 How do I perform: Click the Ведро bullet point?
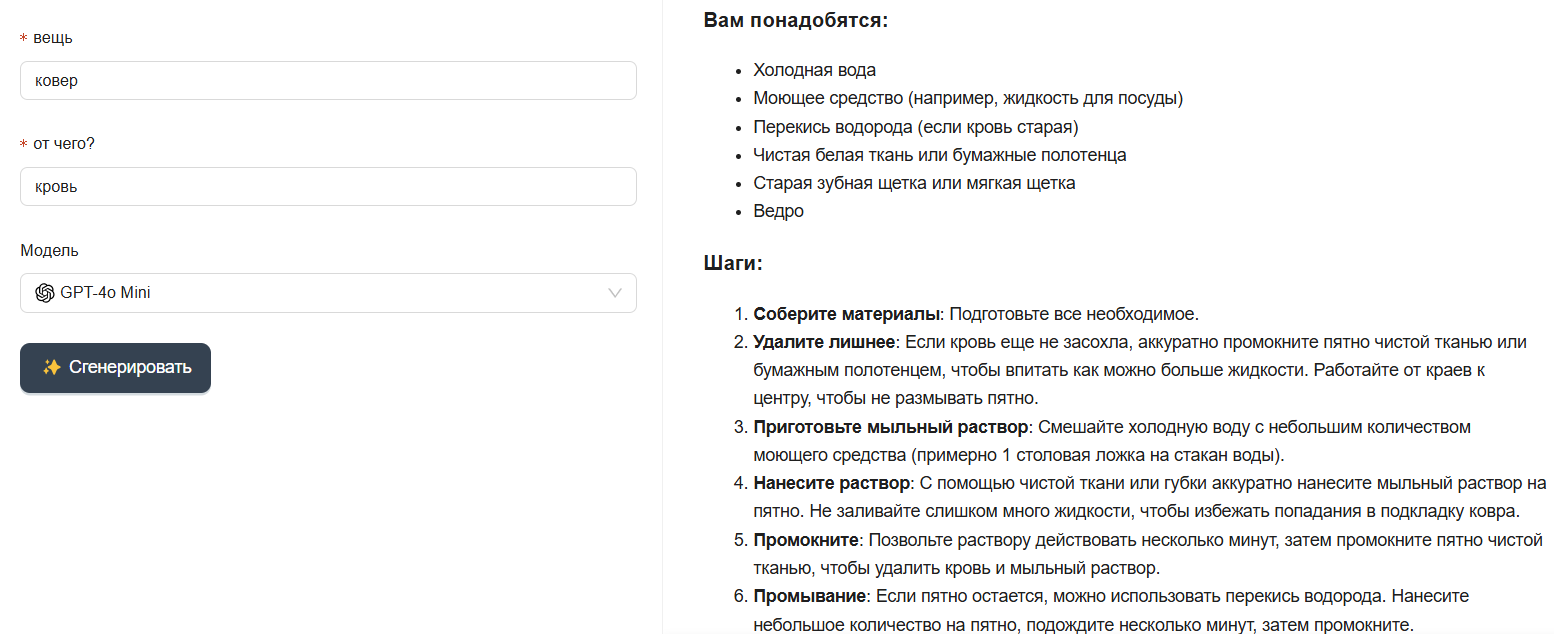click(777, 211)
